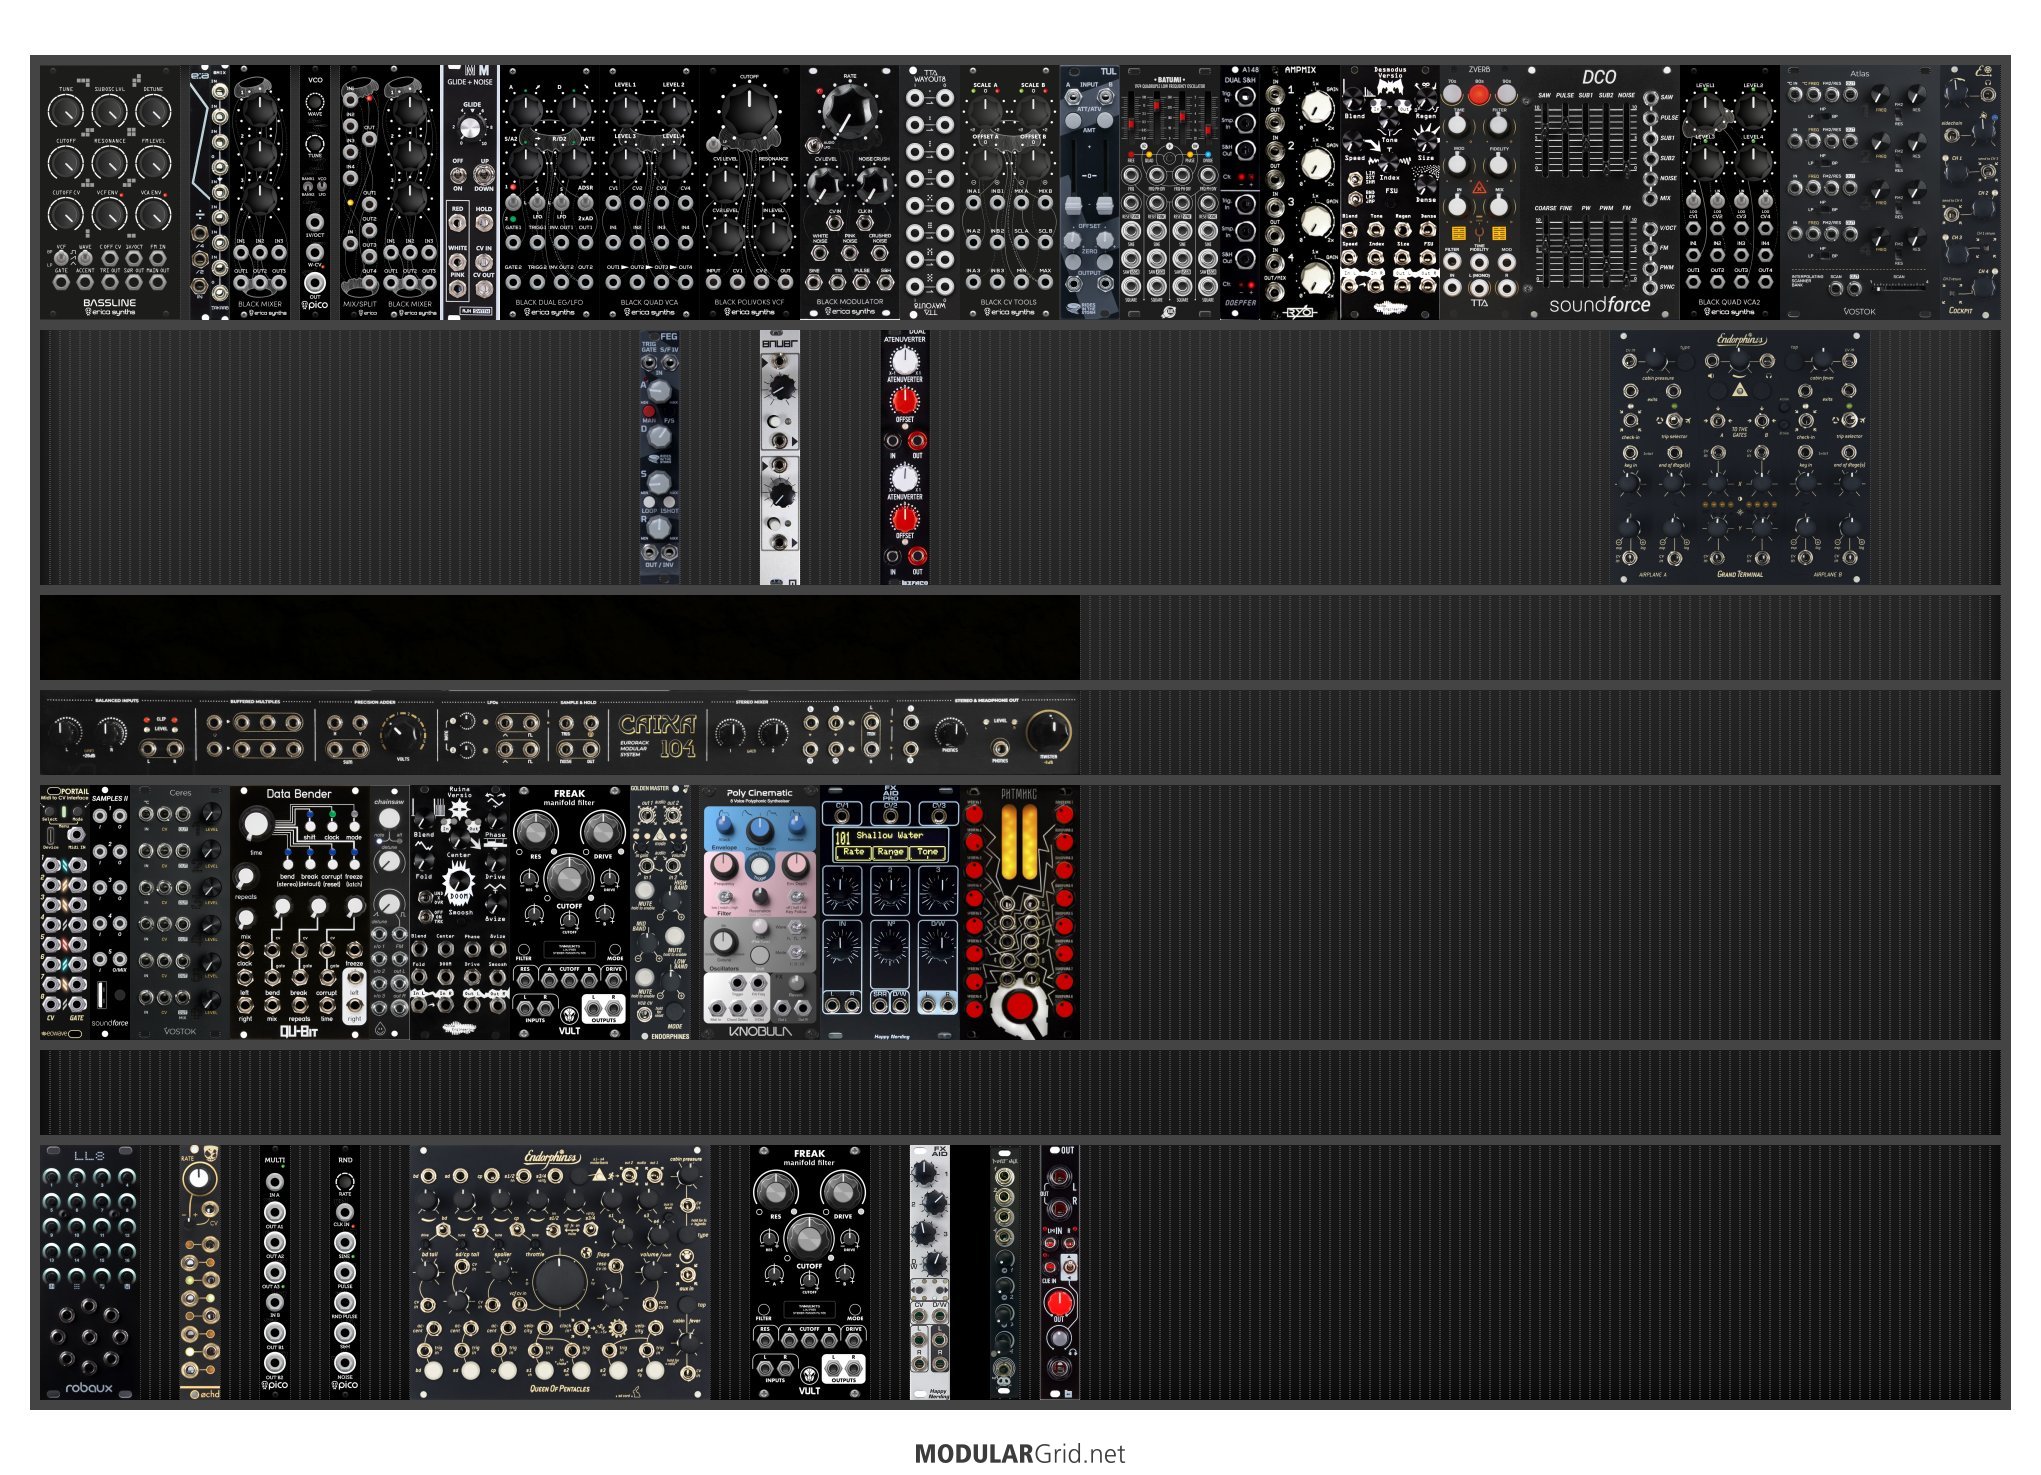Screen dimensions: 2041x1475
Task: Select the Portal MIDI to CV module
Action: [65, 912]
